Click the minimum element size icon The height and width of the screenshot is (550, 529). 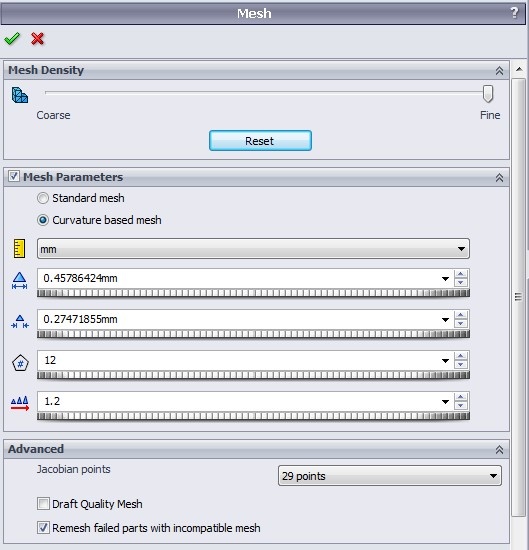pyautogui.click(x=20, y=321)
